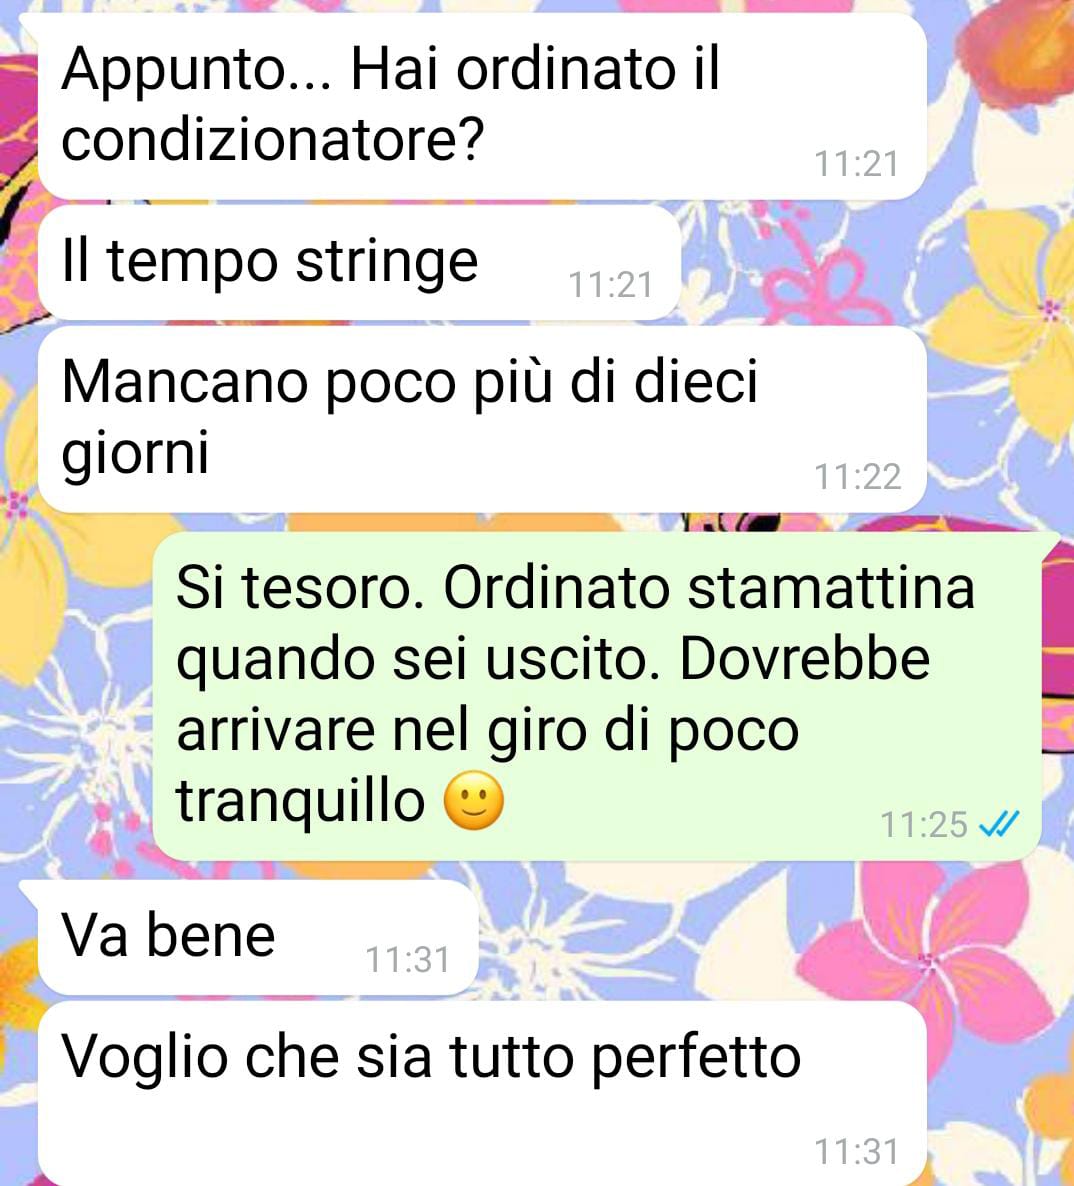This screenshot has width=1074, height=1186.
Task: Click the word "stamattina" in green bubble
Action: (830, 588)
